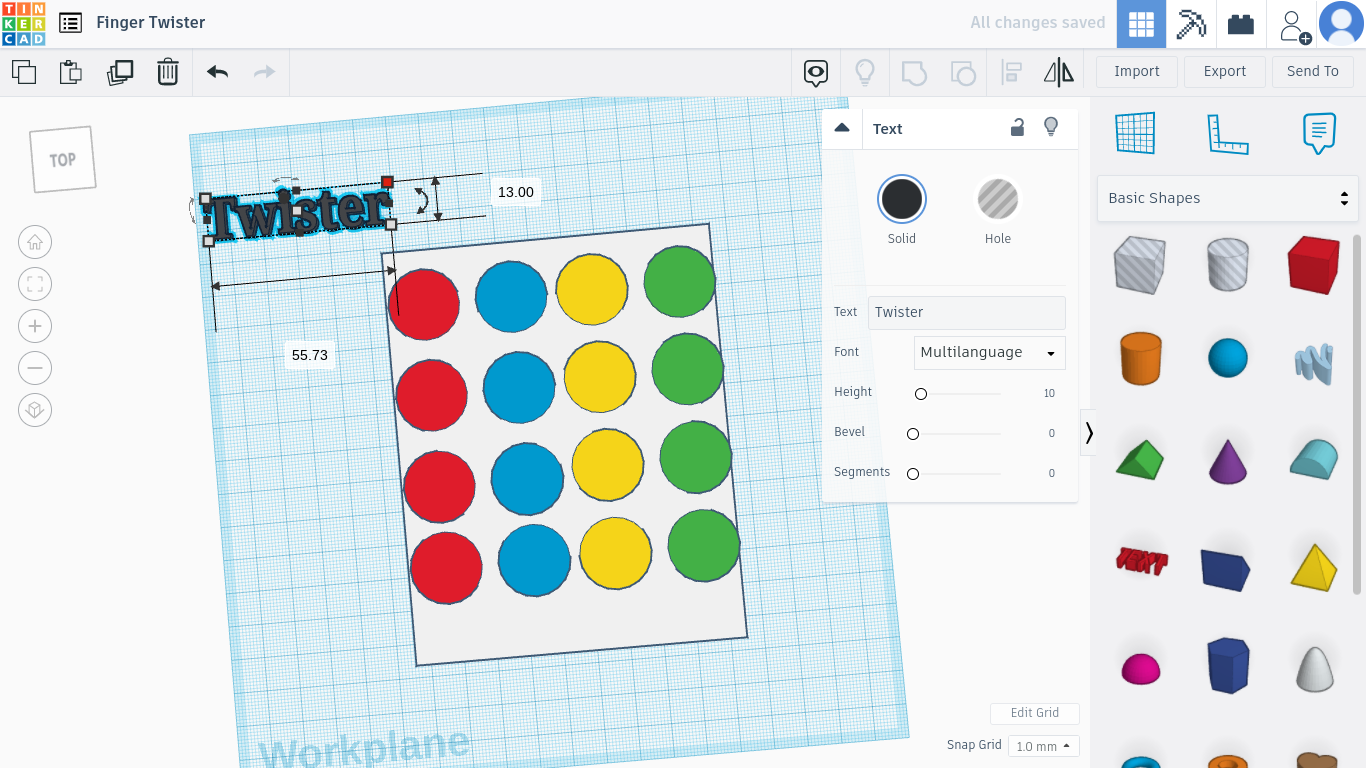Screen dimensions: 1366x768
Task: Add the purple Cone shape
Action: [1228, 459]
